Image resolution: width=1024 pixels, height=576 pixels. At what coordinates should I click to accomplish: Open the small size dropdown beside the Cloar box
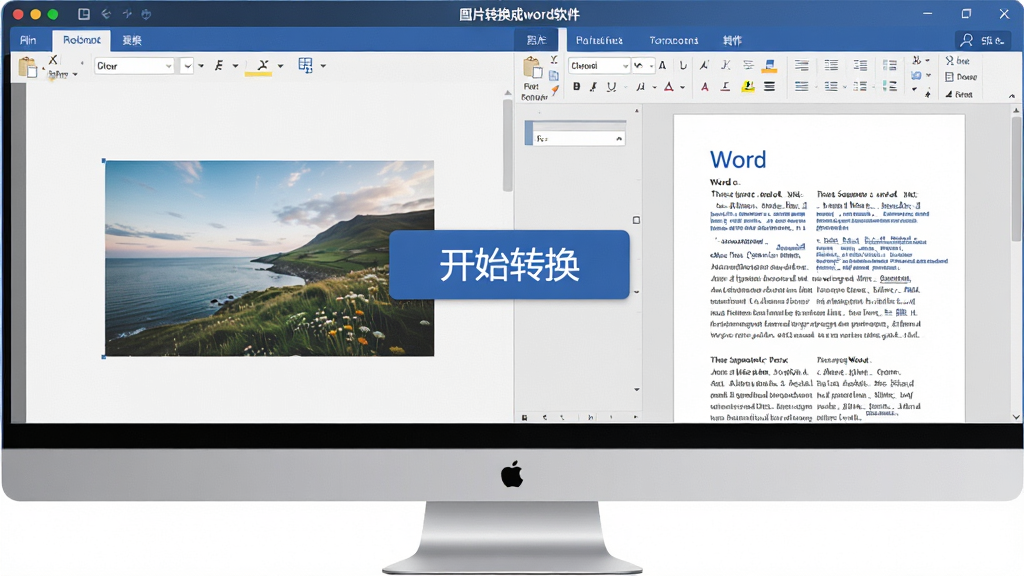click(x=187, y=66)
